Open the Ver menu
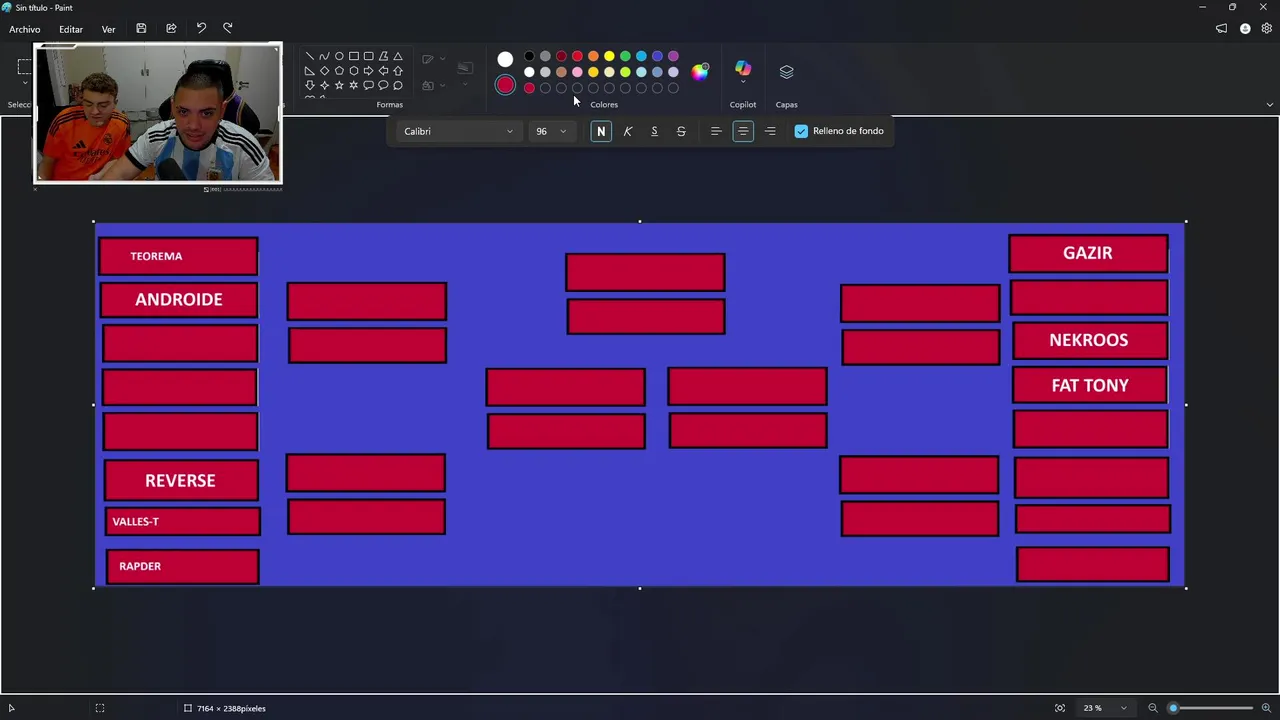 click(x=108, y=29)
